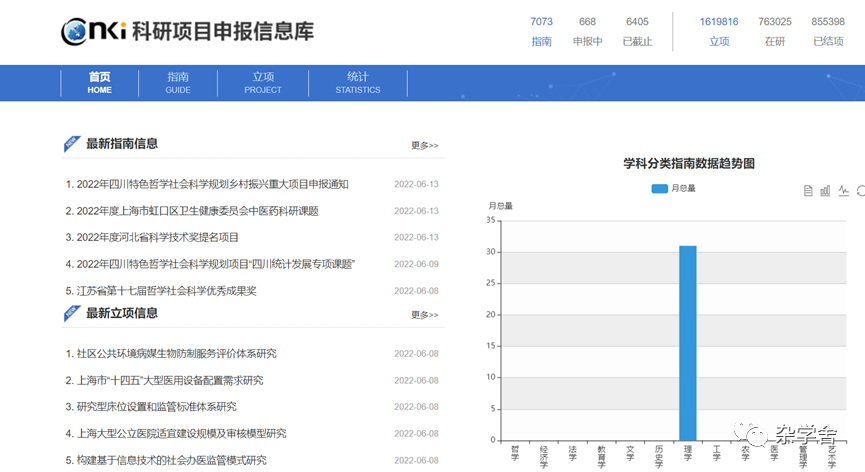Expand 更多>> for 最新指南信息

tap(424, 146)
